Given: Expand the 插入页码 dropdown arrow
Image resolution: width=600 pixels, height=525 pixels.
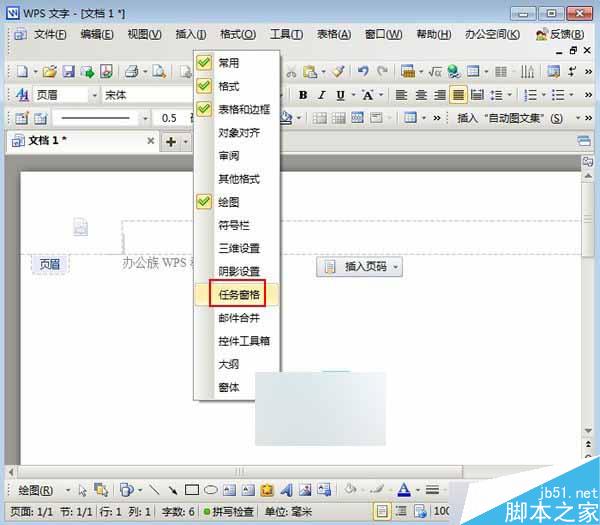Looking at the screenshot, I should point(396,266).
